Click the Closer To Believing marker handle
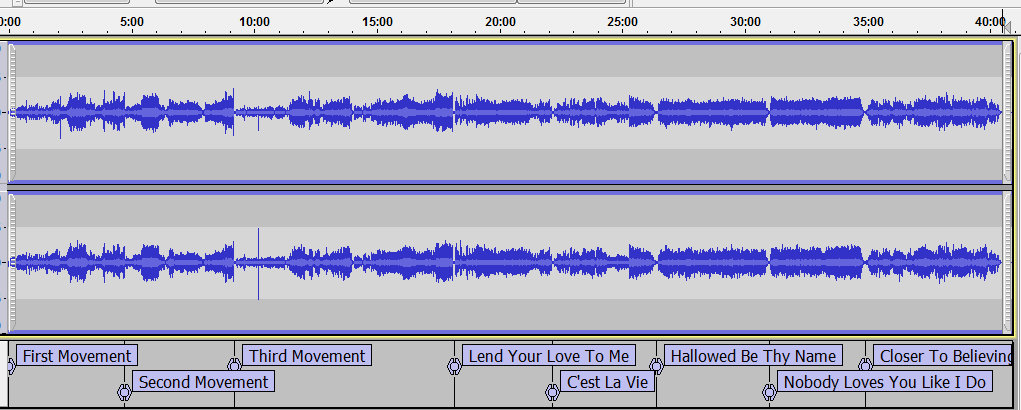 point(865,365)
